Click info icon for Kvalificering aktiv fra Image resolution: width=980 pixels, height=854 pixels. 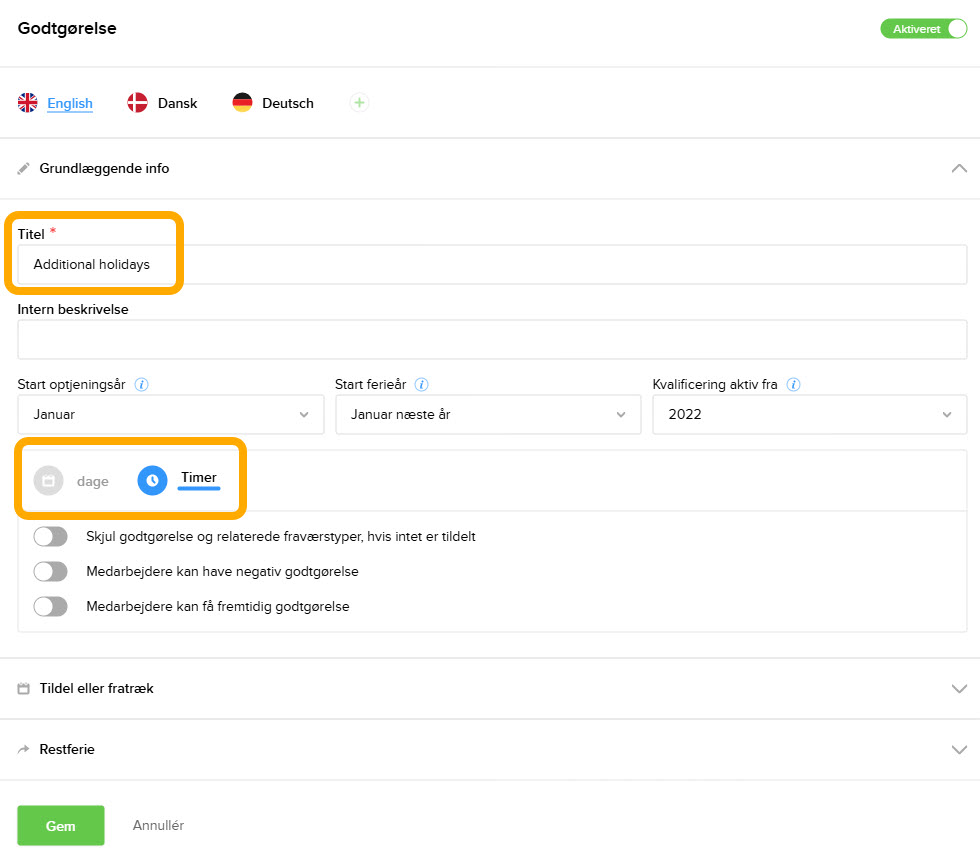coord(793,385)
